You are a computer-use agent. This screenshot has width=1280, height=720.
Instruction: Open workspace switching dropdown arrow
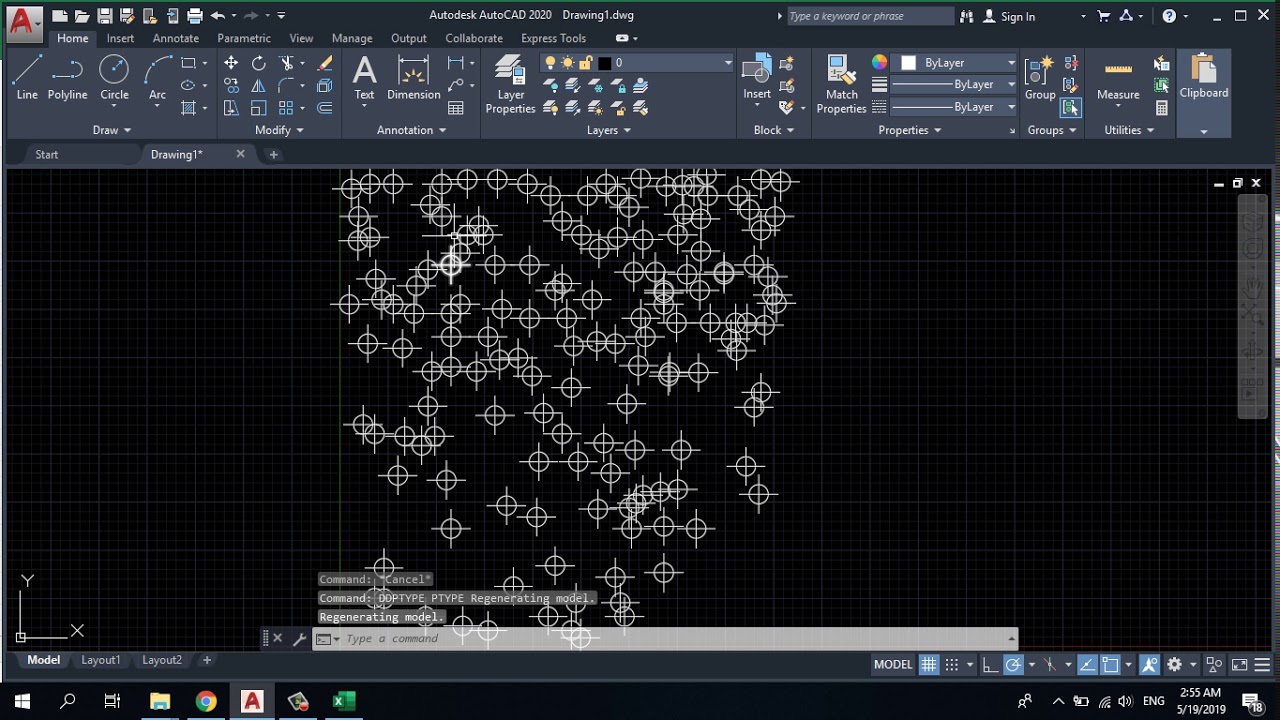(x=1192, y=665)
